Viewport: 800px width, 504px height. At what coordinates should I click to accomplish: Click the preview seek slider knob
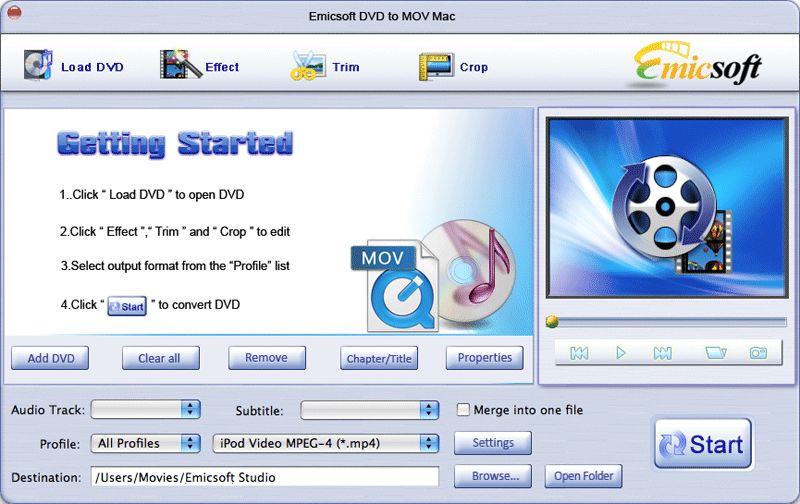[552, 321]
